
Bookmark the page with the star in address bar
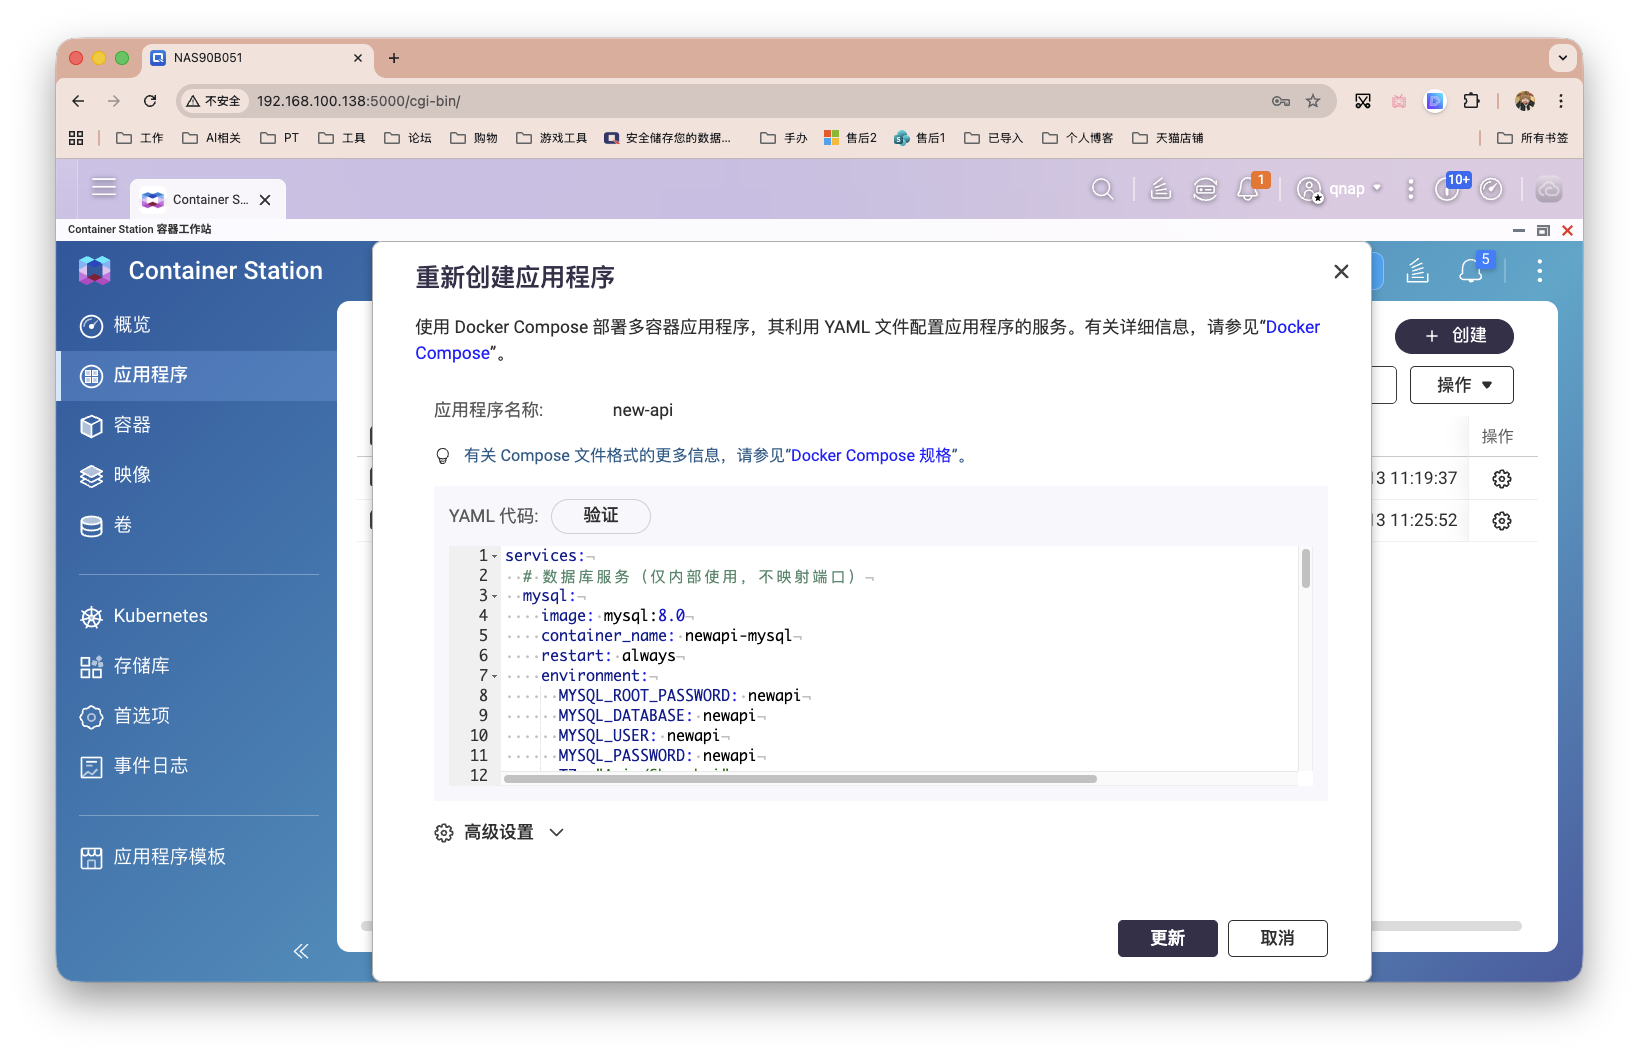tap(1314, 101)
